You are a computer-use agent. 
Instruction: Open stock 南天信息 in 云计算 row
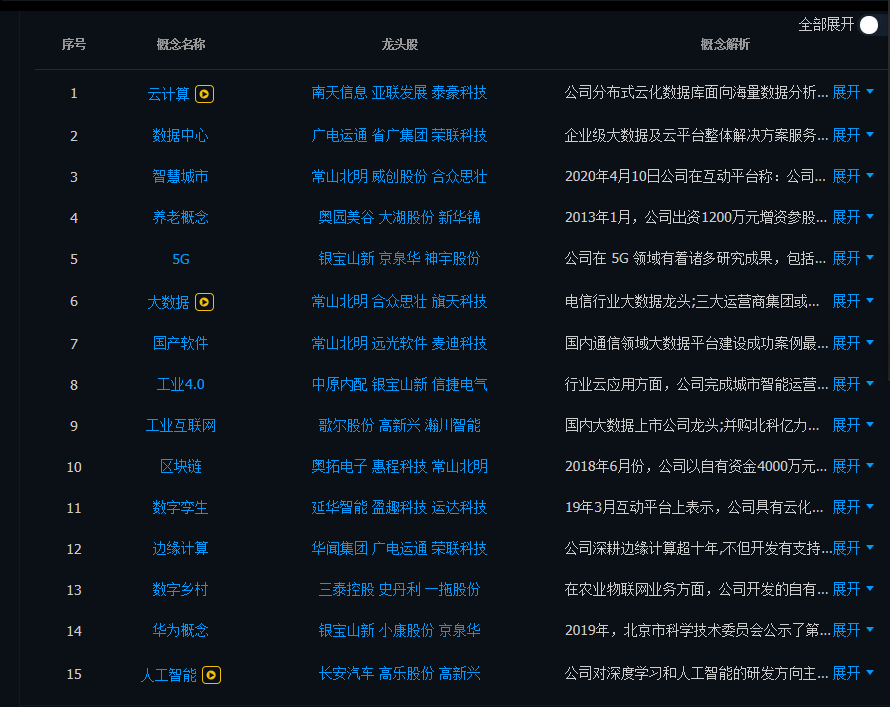[x=339, y=92]
